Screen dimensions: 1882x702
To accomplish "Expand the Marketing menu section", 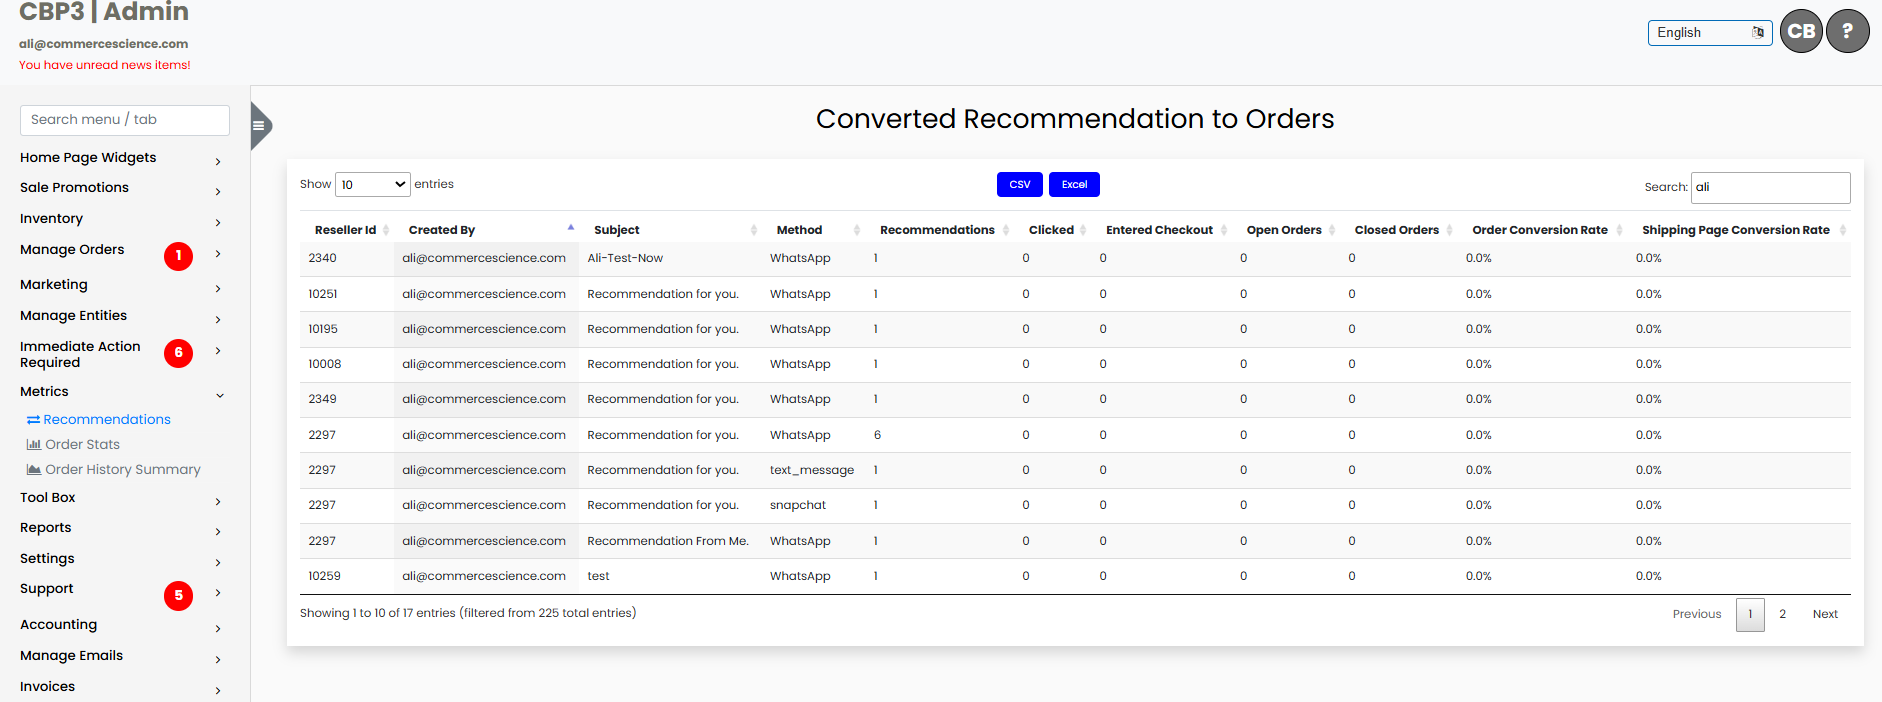I will [x=217, y=287].
